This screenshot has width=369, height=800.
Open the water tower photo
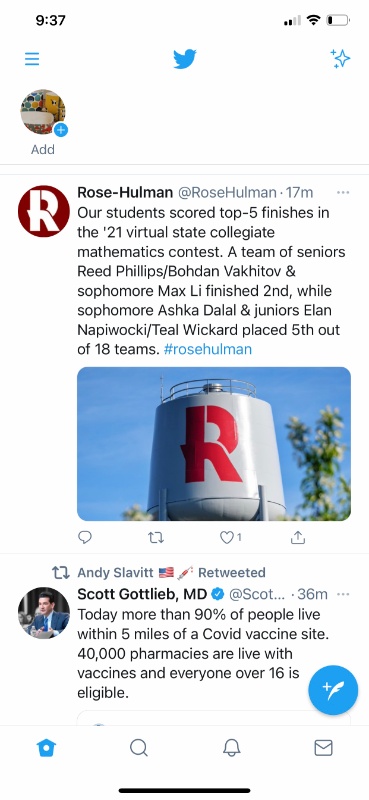214,443
